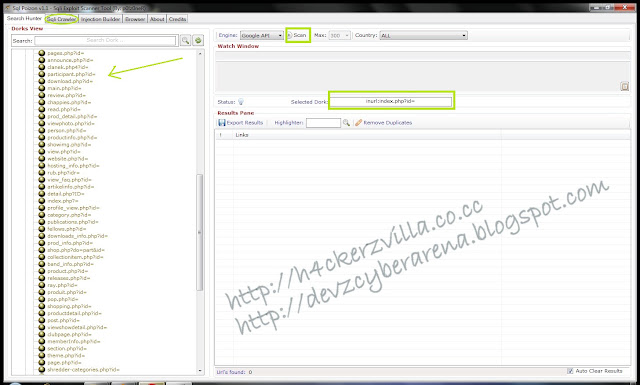This screenshot has width=640, height=385.
Task: Select the shredder-categories.php?id= dork
Action: pos(83,369)
